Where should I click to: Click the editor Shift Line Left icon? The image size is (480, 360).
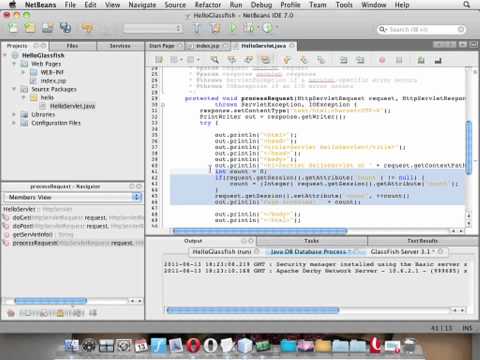point(343,60)
